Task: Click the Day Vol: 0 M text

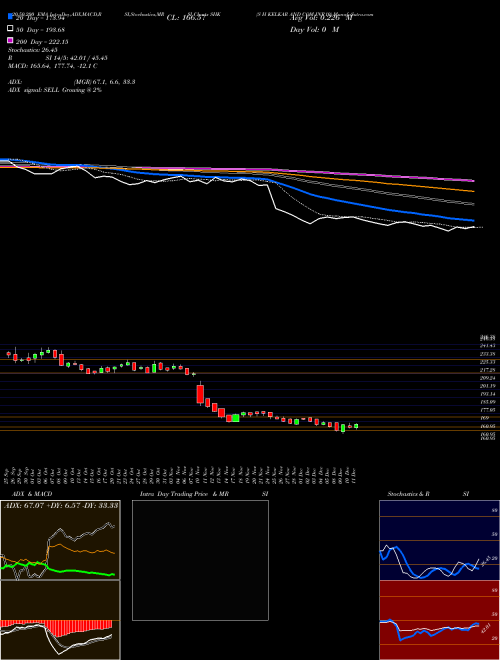Action: click(x=314, y=30)
